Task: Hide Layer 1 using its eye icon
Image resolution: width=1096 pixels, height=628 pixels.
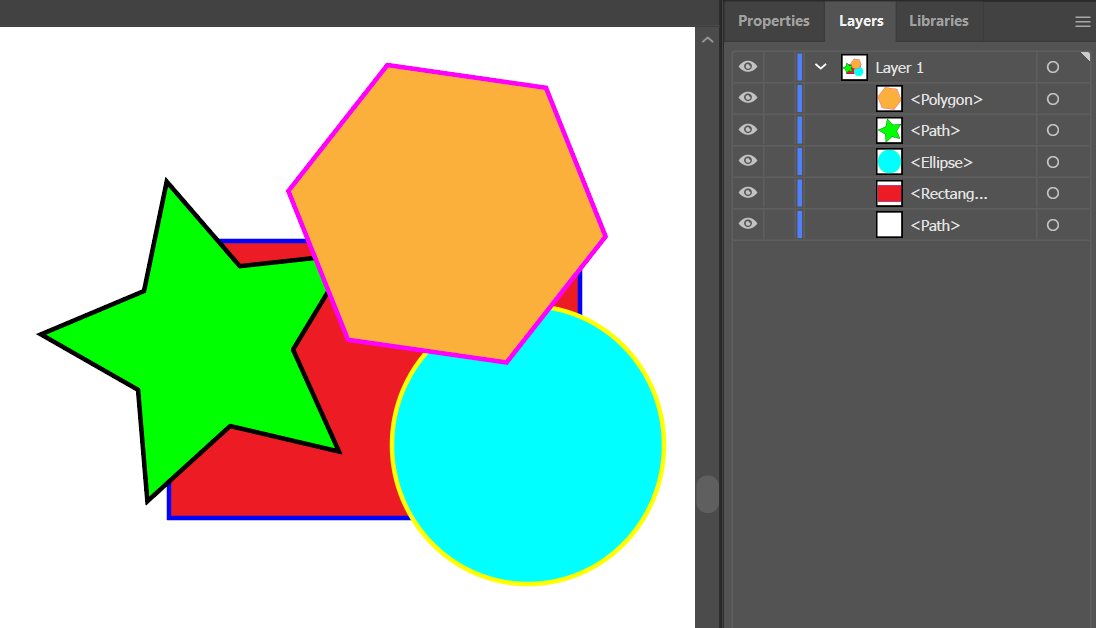Action: [x=748, y=67]
